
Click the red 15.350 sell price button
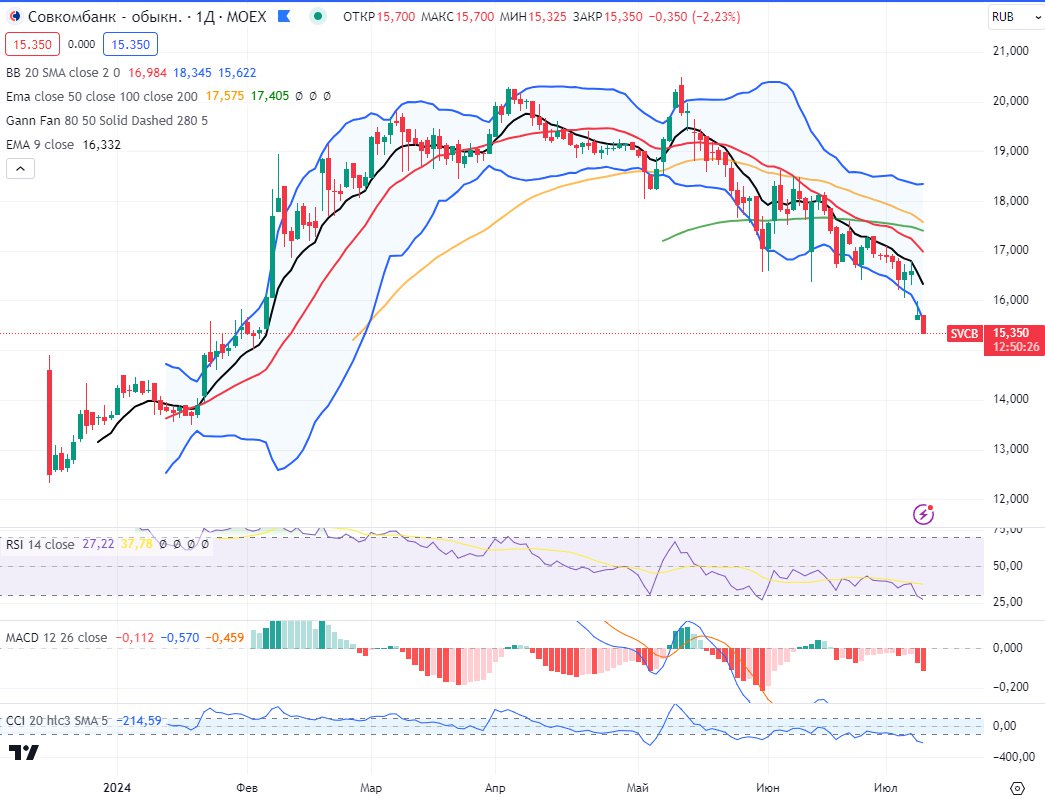[x=32, y=45]
